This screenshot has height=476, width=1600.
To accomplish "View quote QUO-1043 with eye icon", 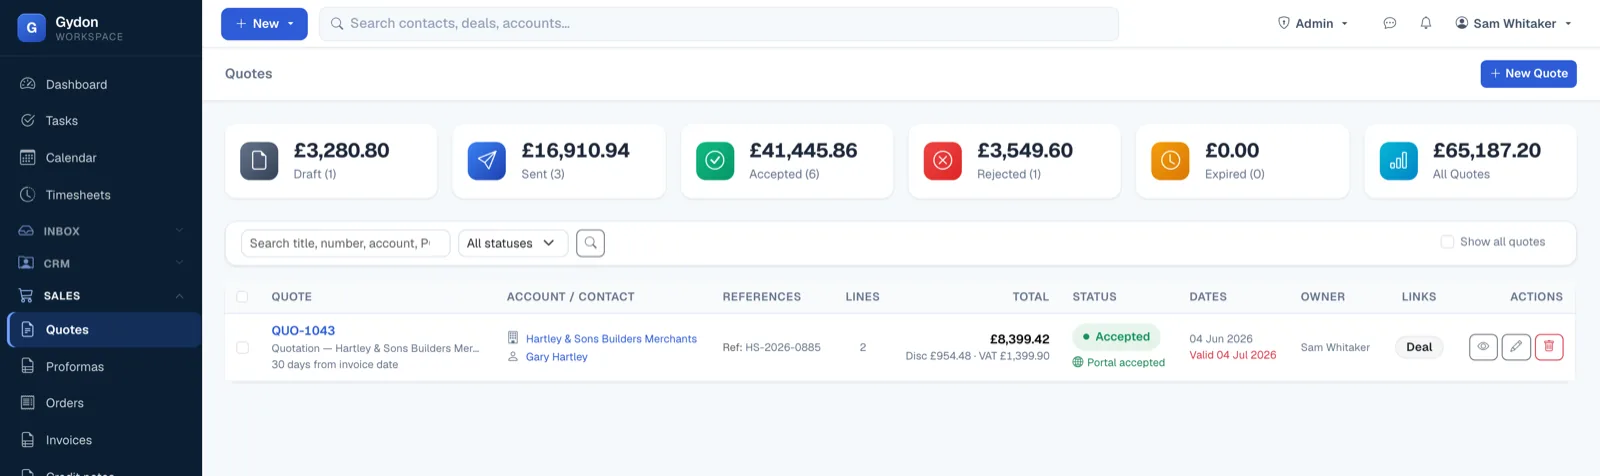I will pyautogui.click(x=1483, y=347).
